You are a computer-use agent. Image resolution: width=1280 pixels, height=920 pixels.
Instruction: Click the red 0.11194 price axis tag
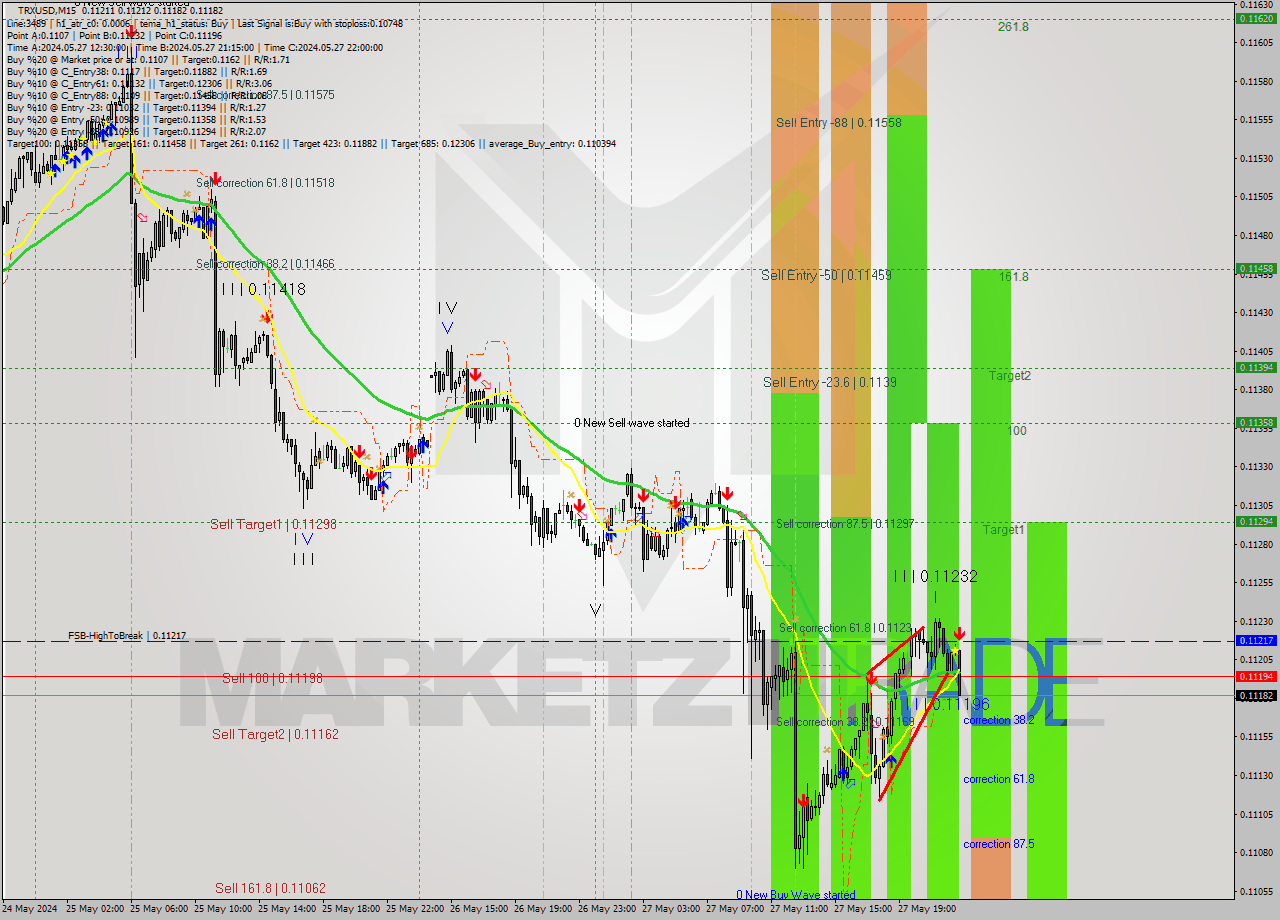pos(1256,676)
